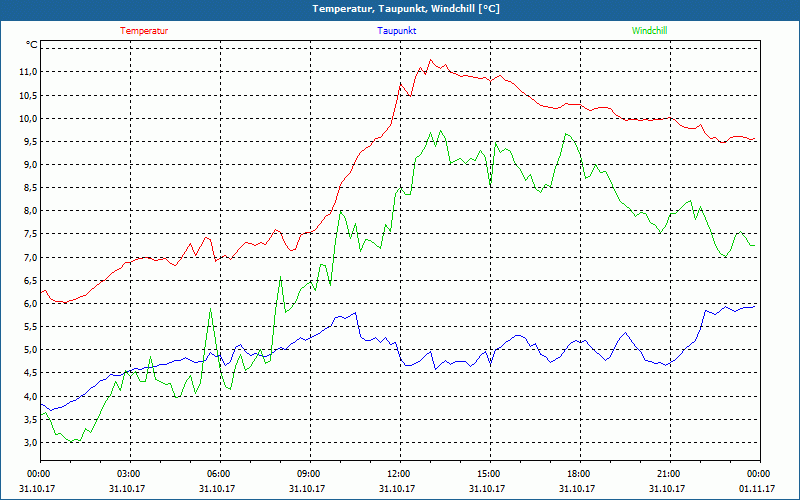Viewport: 800px width, 500px height.
Task: Click the 9,0 y-axis value
Action: tap(30, 165)
